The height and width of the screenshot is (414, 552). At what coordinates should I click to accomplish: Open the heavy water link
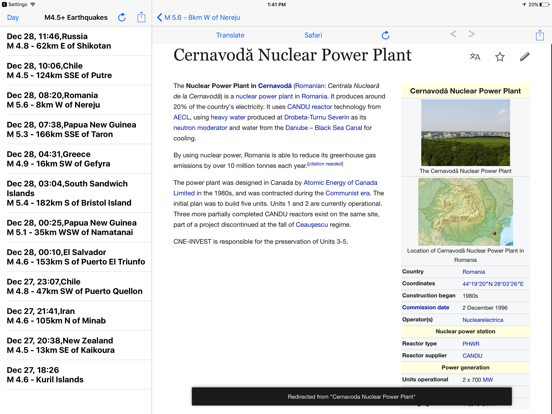(x=228, y=117)
